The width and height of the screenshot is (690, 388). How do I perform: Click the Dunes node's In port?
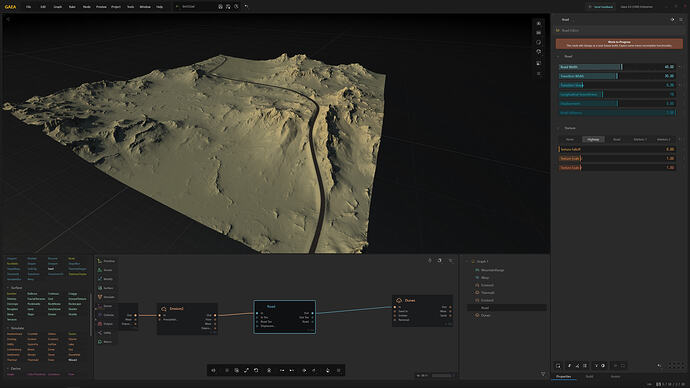click(x=395, y=307)
